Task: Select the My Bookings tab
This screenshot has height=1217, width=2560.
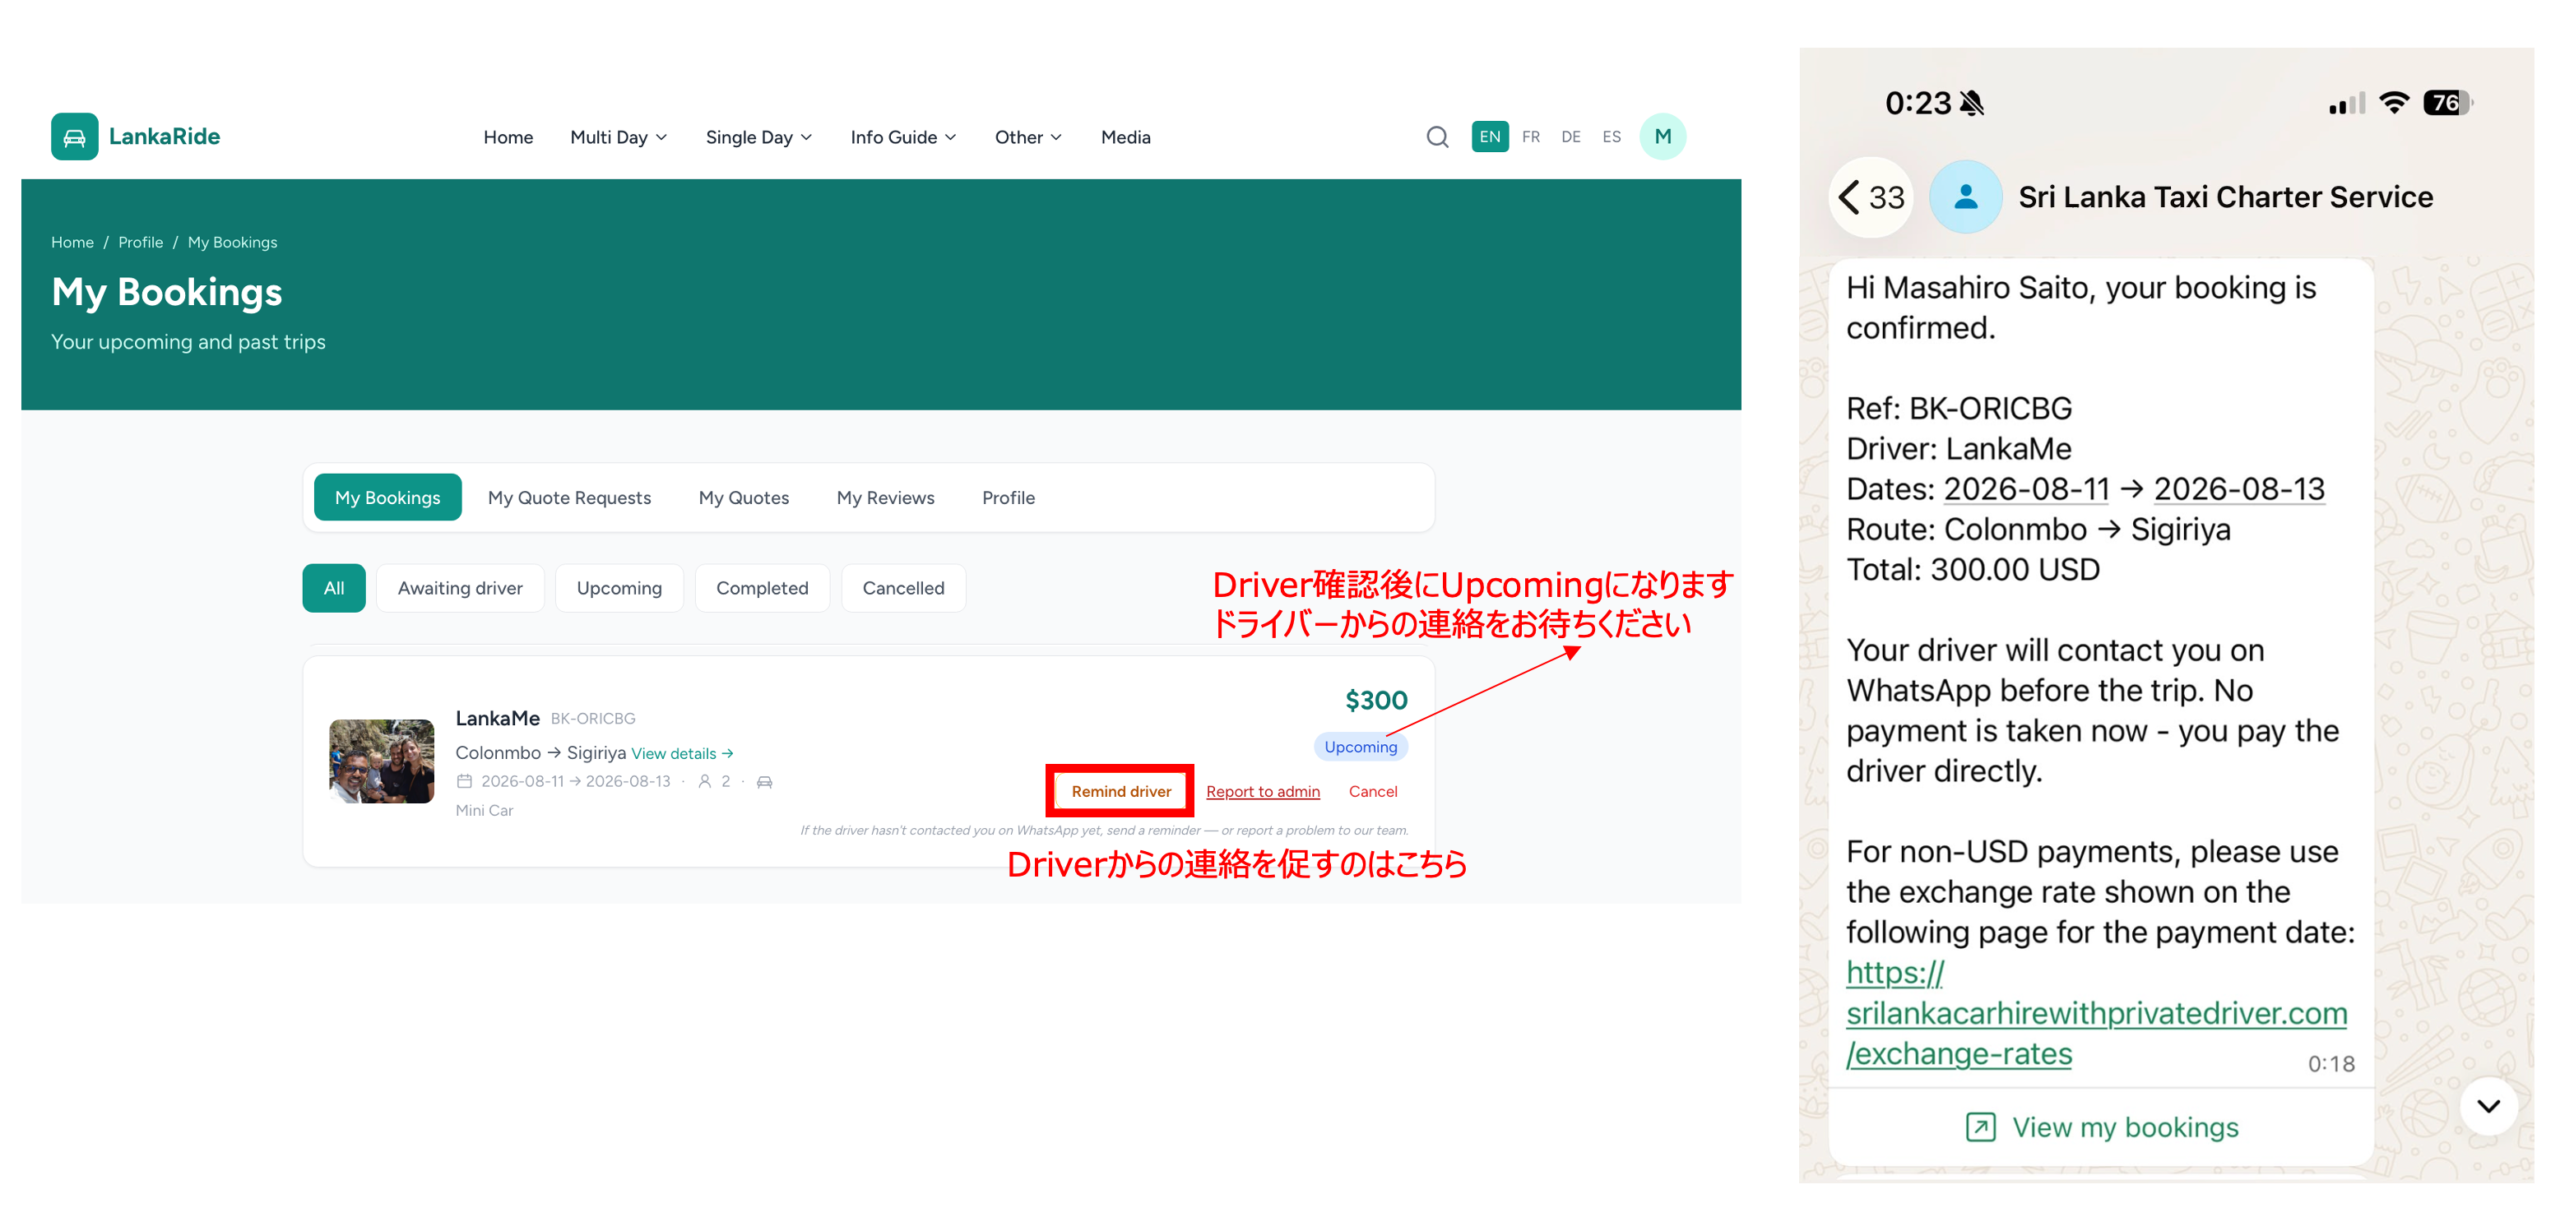Action: tap(387, 497)
